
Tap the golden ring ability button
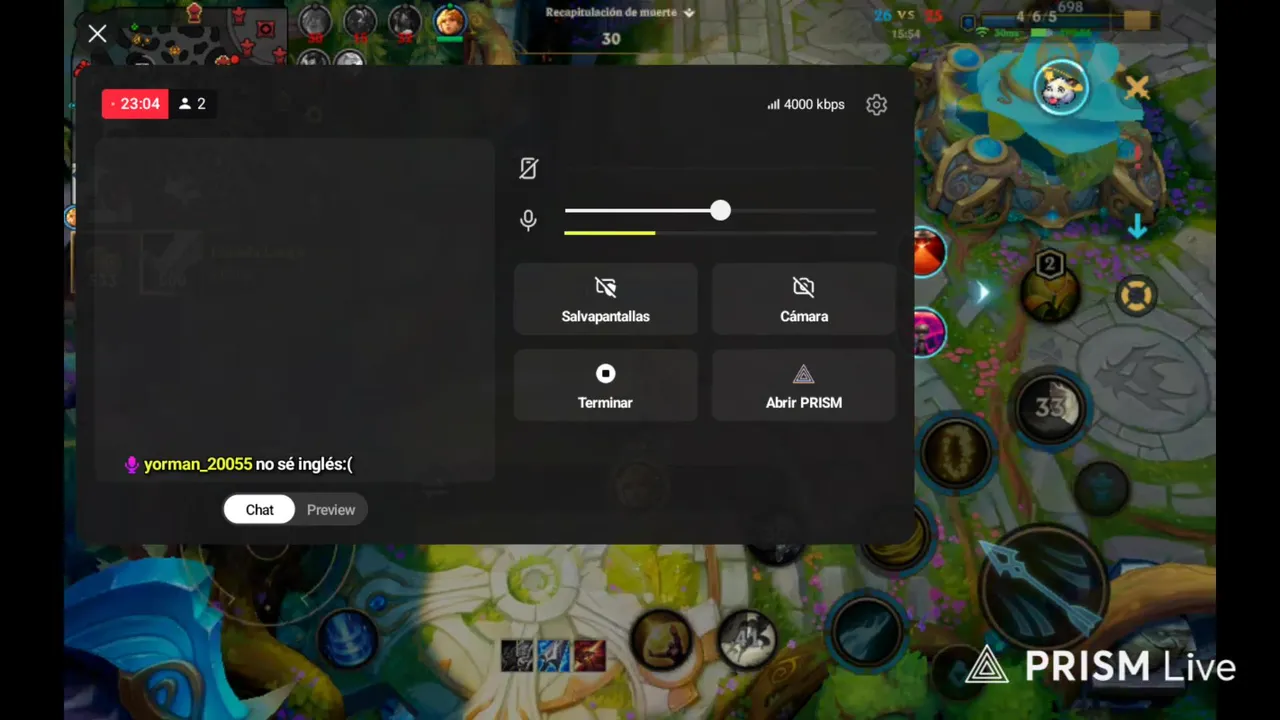click(x=955, y=455)
